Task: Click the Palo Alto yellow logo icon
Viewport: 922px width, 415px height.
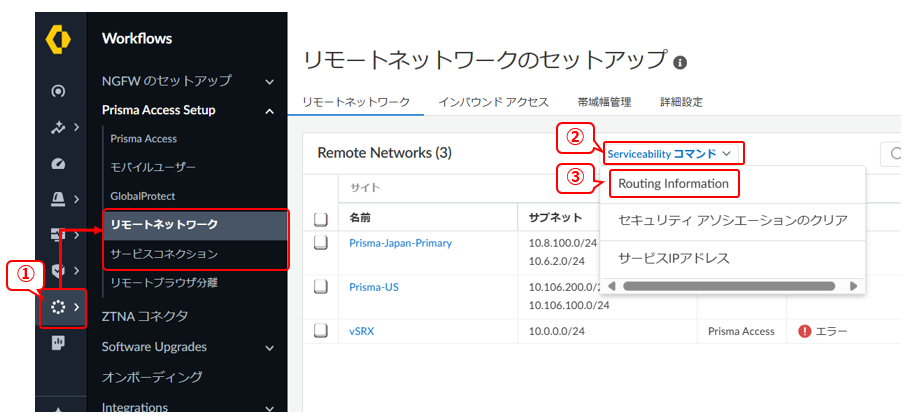Action: point(58,41)
